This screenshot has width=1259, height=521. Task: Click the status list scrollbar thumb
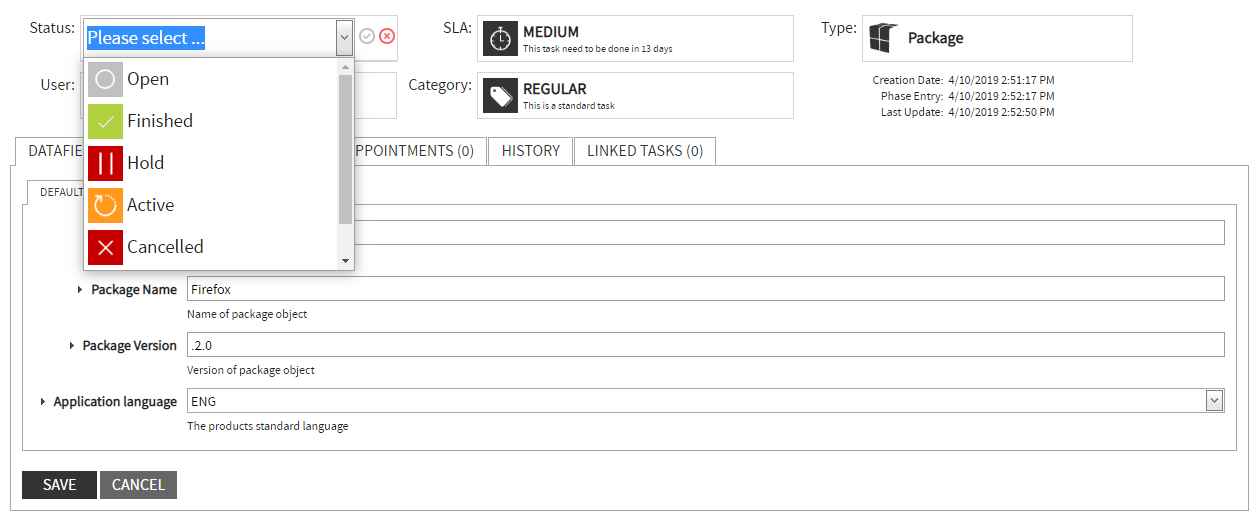(x=346, y=149)
